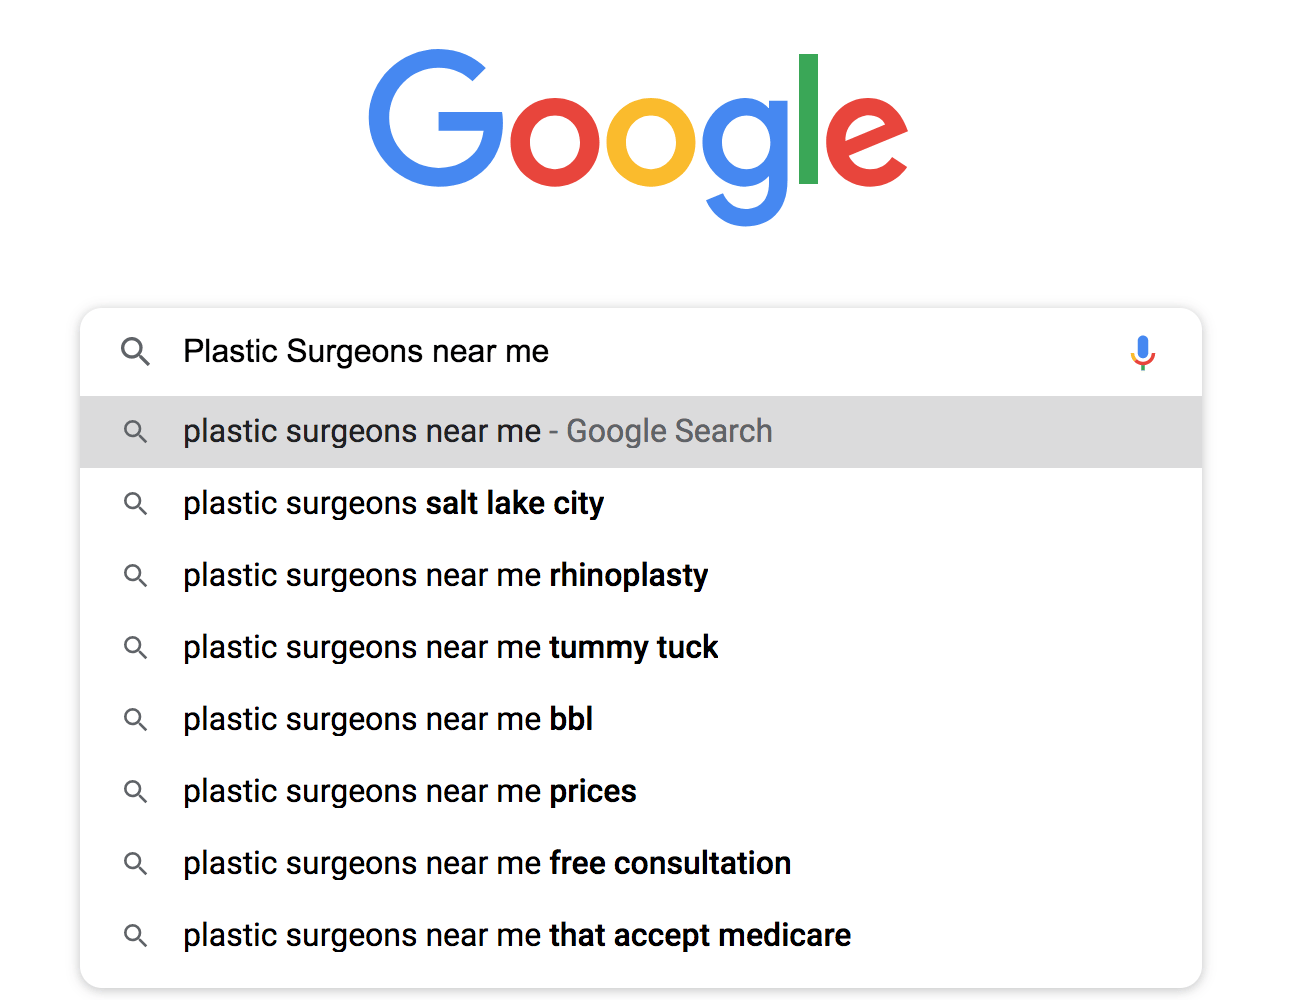Click the search icon next to "free consultation" suggestion
1292x1000 pixels.
[x=136, y=863]
